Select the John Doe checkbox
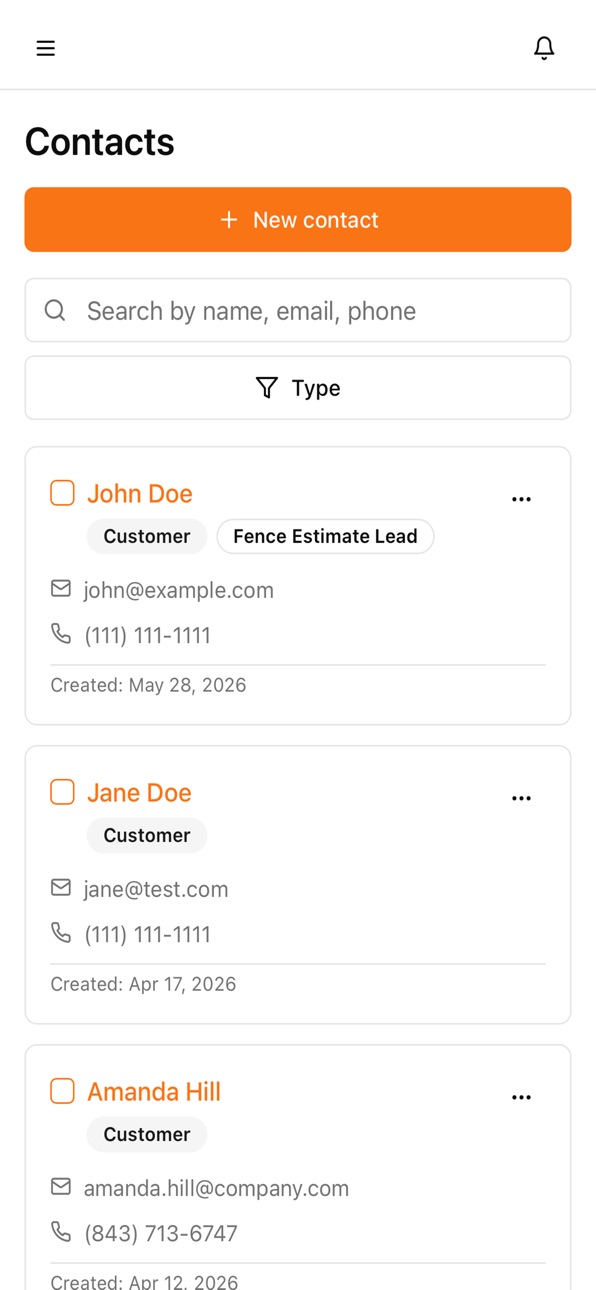Viewport: 596px width, 1290px height. click(x=62, y=493)
